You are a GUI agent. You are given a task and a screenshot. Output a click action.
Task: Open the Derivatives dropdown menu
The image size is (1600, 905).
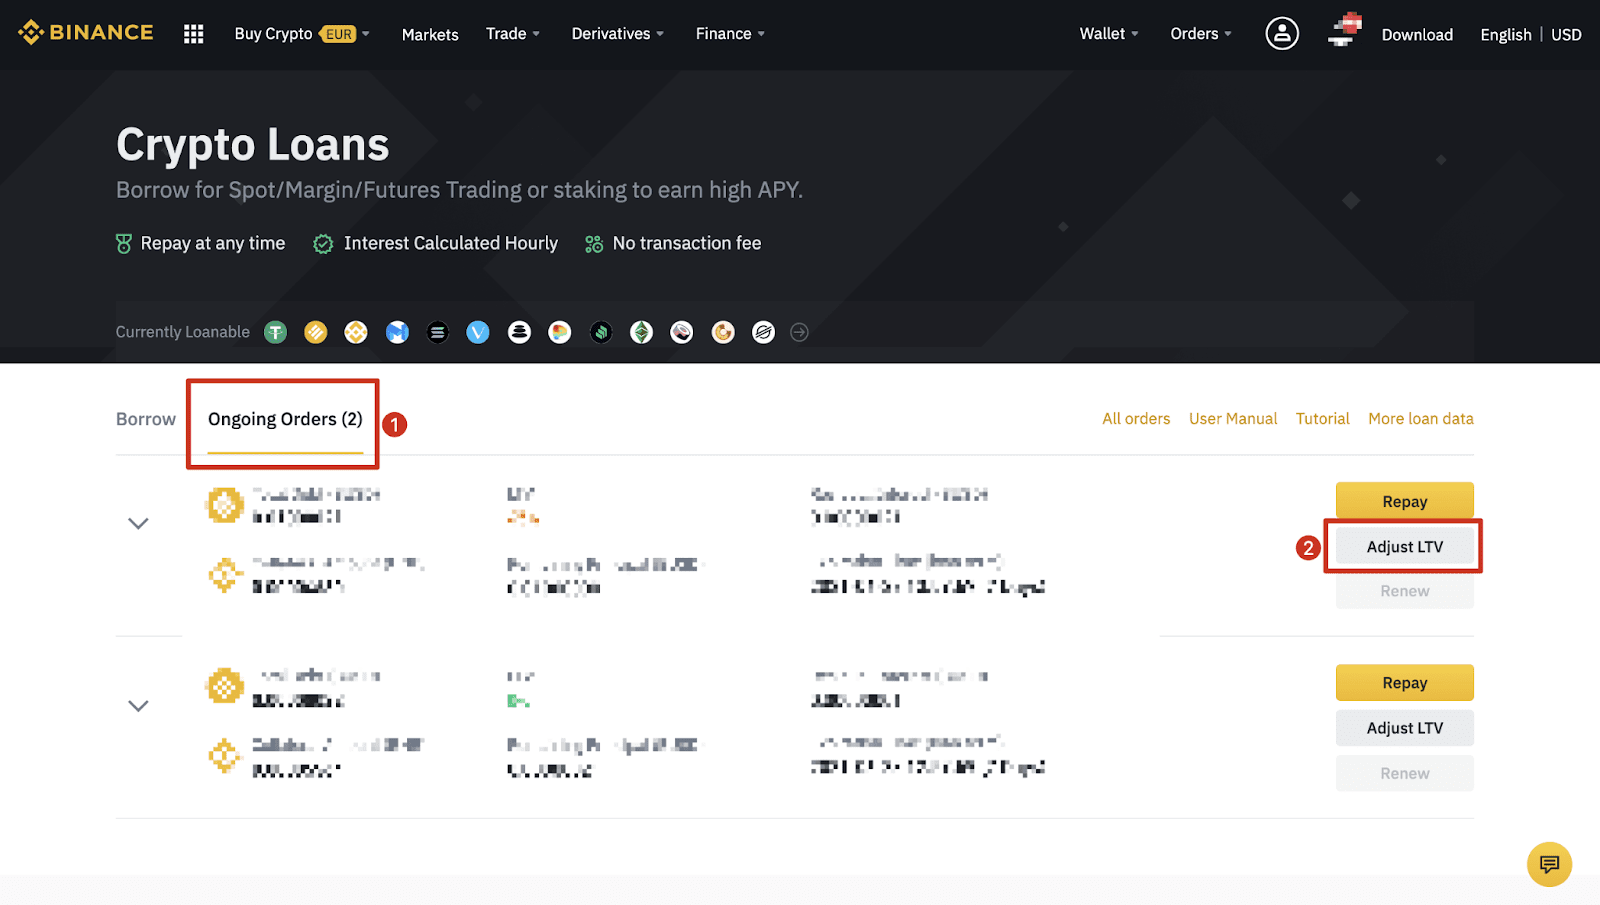(x=617, y=34)
